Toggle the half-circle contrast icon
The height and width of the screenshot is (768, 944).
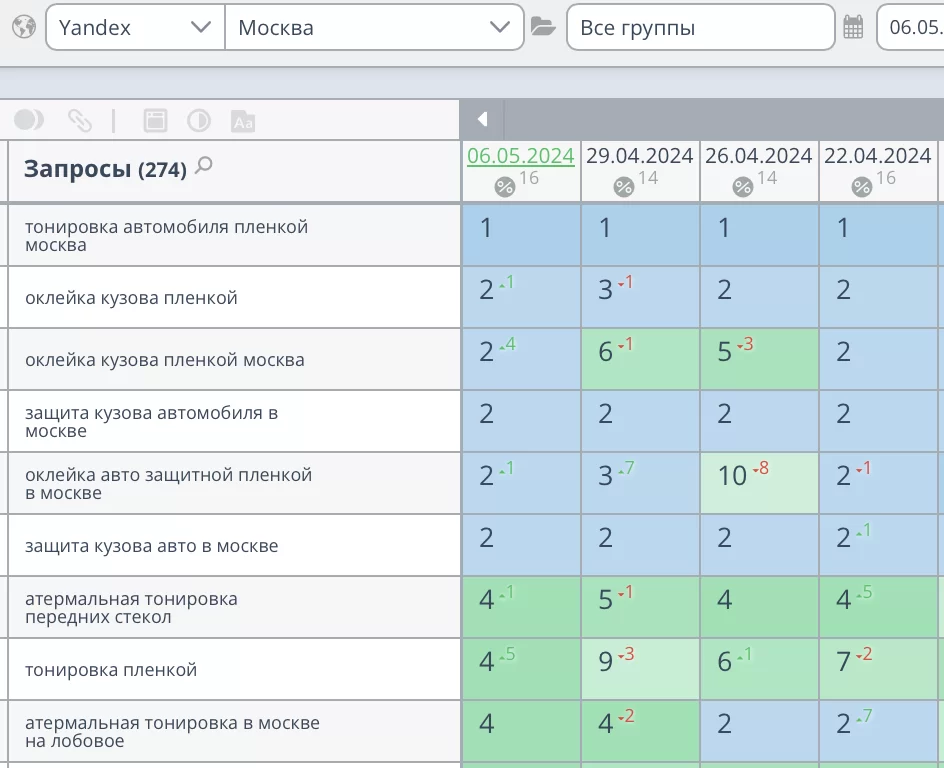[x=199, y=121]
